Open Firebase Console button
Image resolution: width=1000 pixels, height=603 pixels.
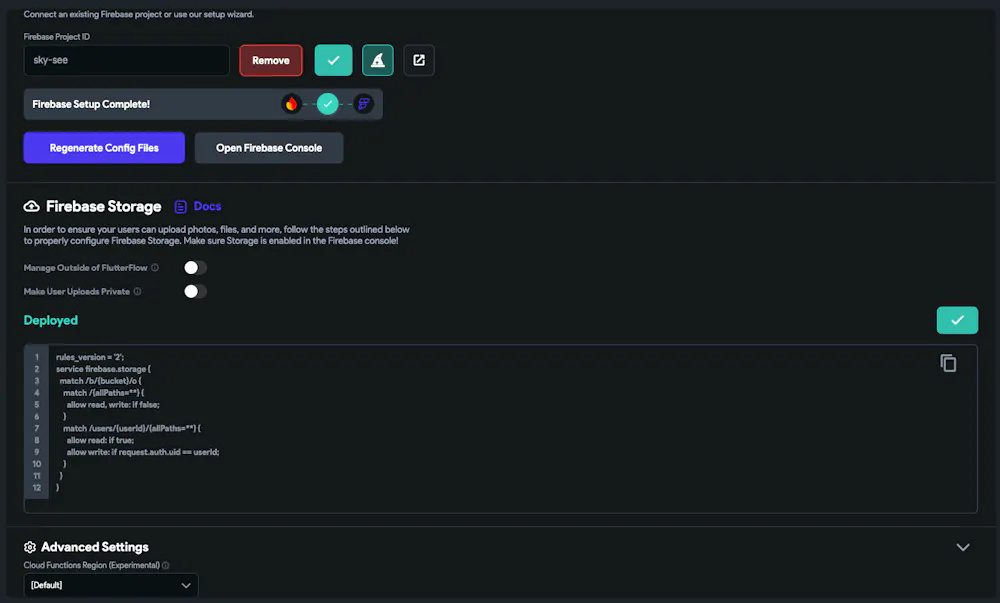269,148
